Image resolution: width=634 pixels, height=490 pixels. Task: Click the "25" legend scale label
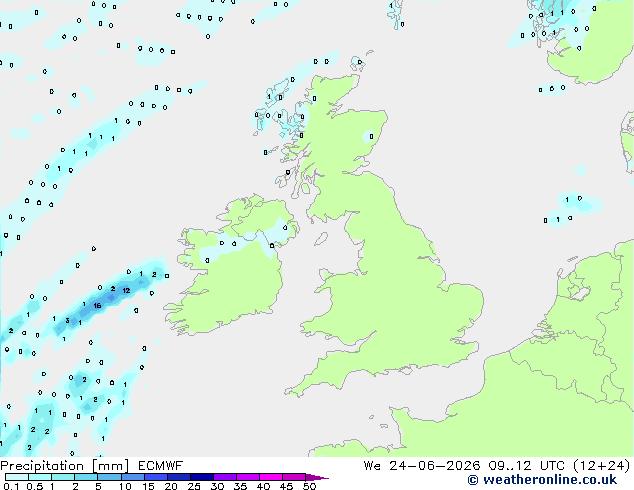(x=194, y=486)
